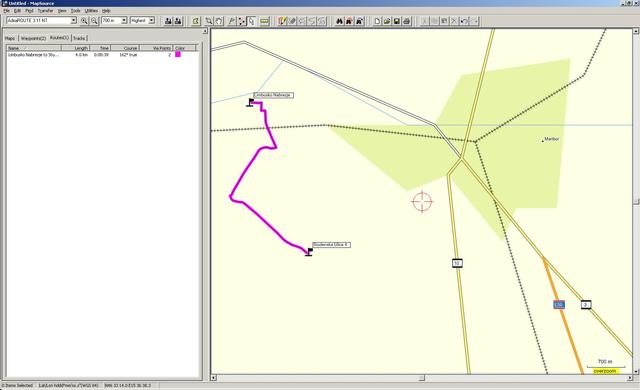Screen dimensions: 640x390
Task: Switch to the Tracks tab
Action: click(x=79, y=38)
